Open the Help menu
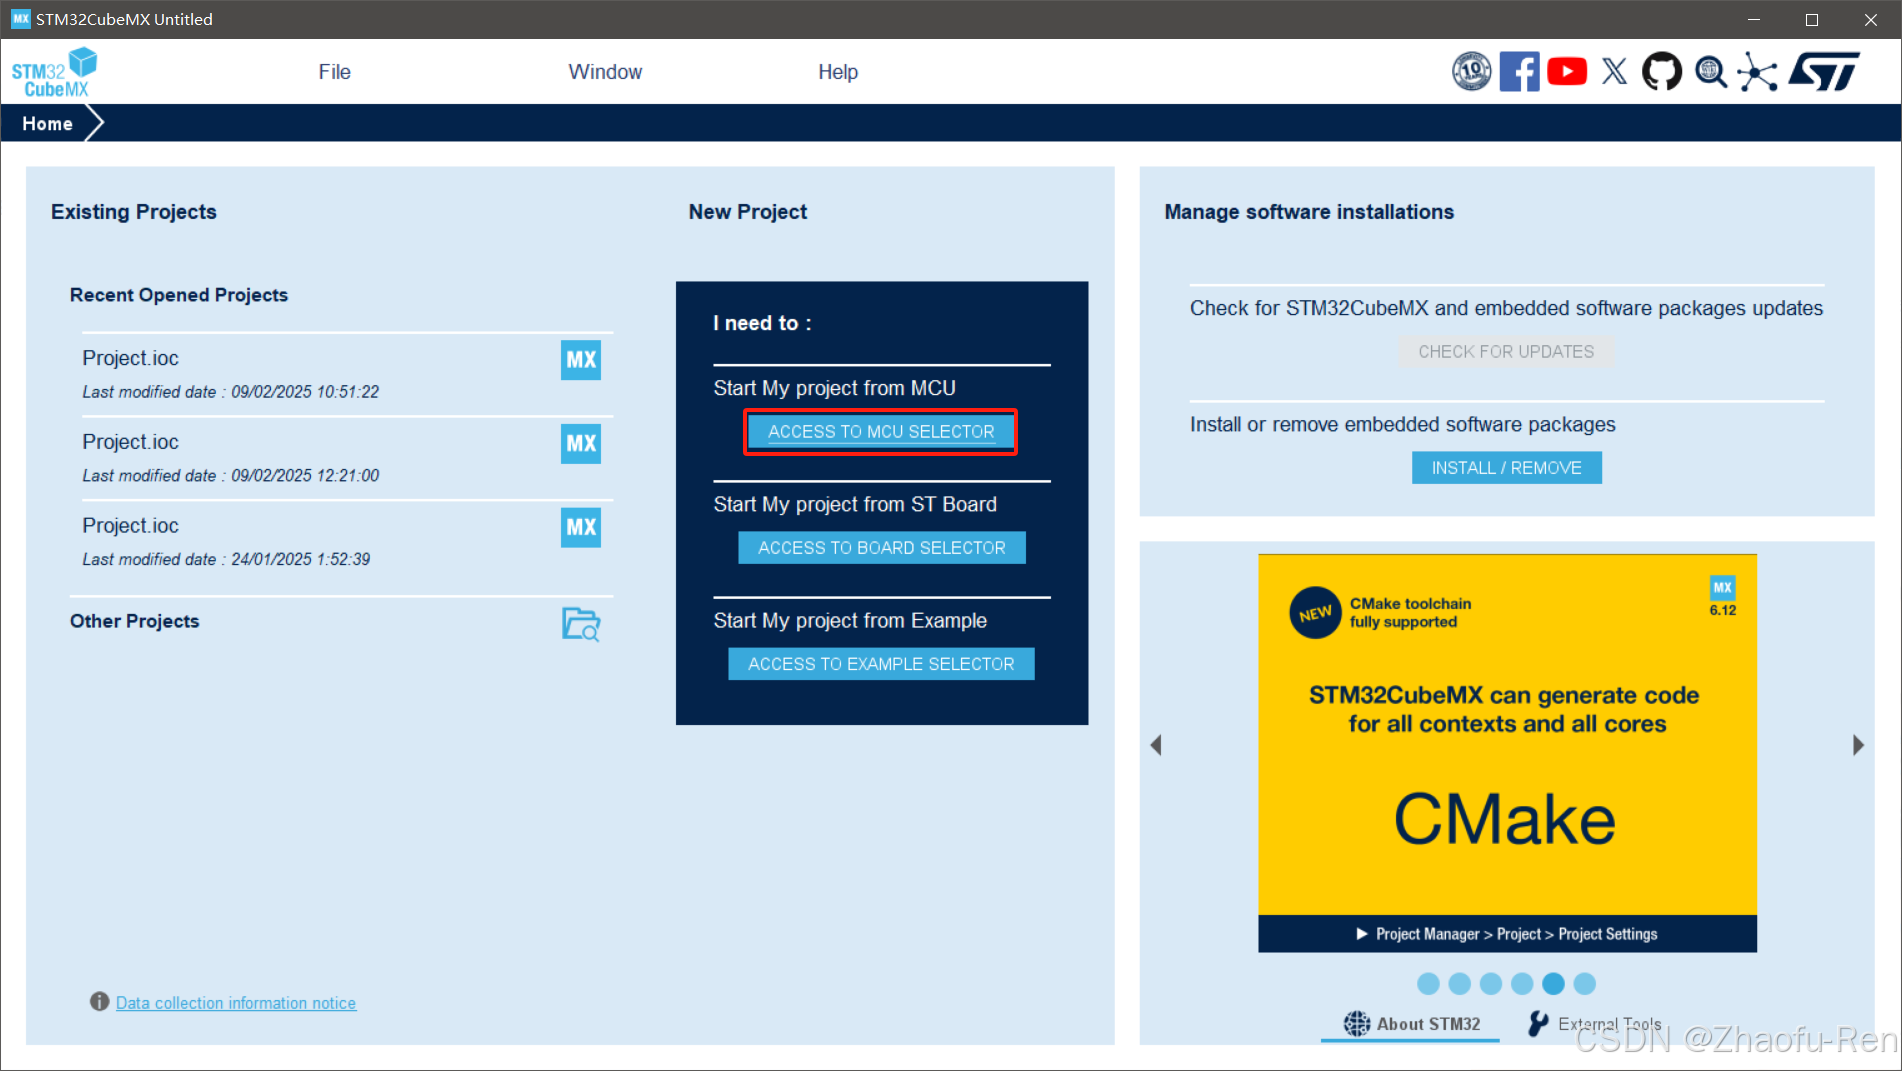1902x1071 pixels. tap(838, 72)
